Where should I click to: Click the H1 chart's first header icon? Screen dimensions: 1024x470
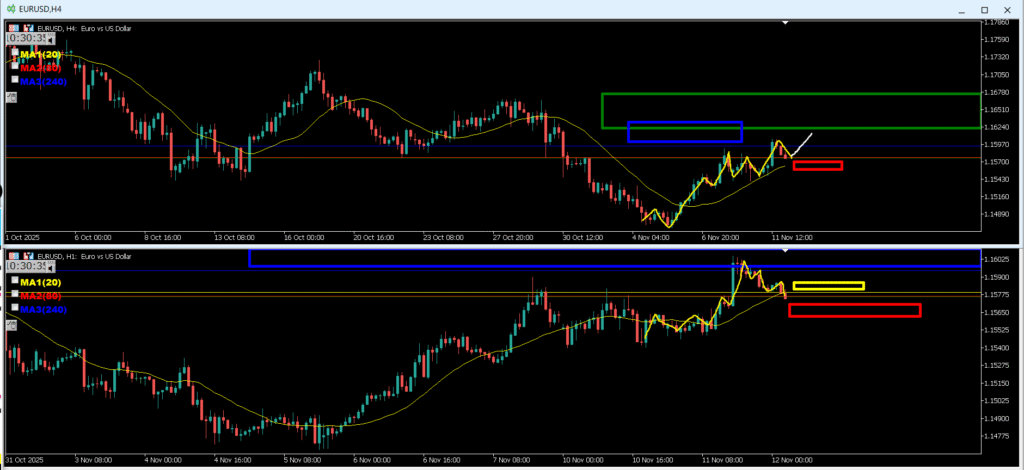(x=12, y=256)
